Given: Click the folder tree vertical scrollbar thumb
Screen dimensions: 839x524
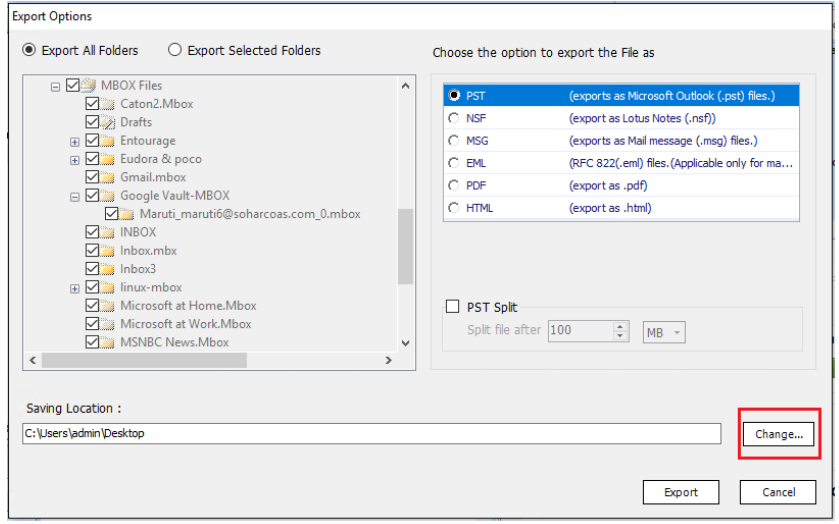Looking at the screenshot, I should [405, 245].
